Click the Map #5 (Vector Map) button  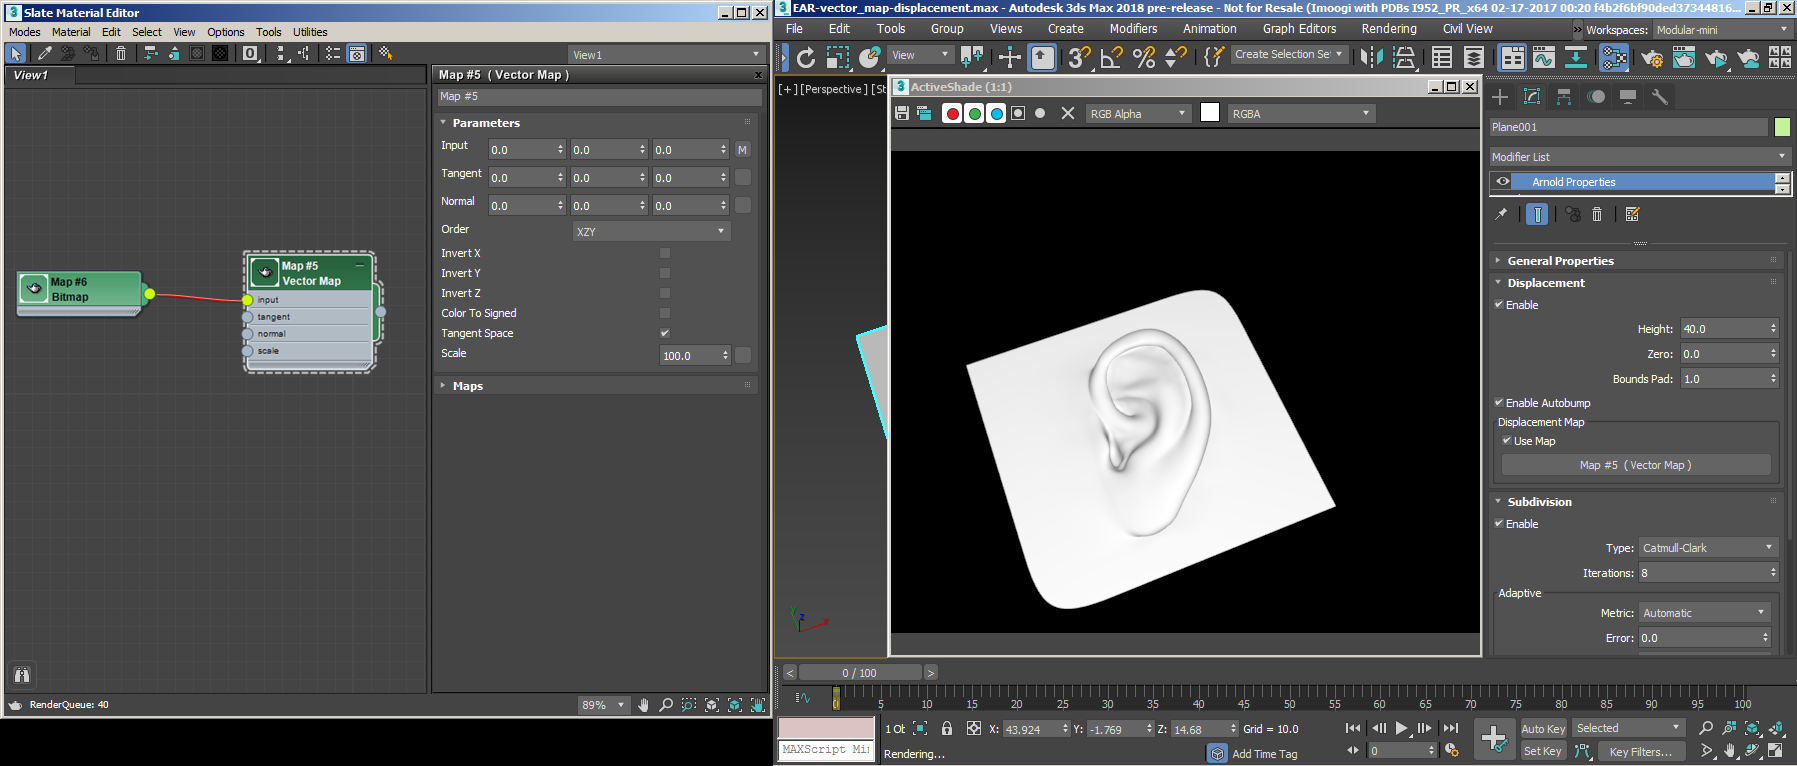point(1635,465)
